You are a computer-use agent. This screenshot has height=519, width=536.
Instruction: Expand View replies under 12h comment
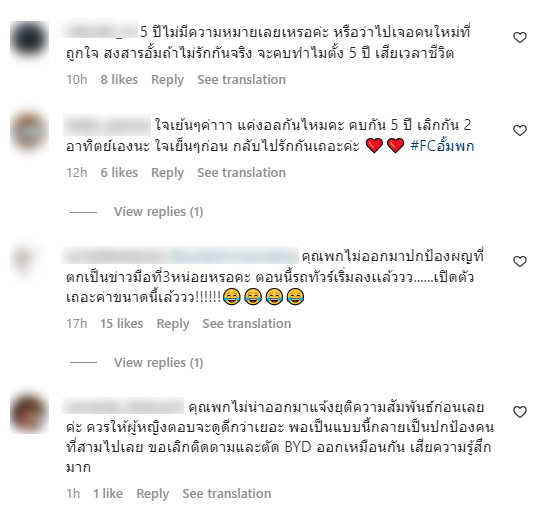pyautogui.click(x=158, y=212)
